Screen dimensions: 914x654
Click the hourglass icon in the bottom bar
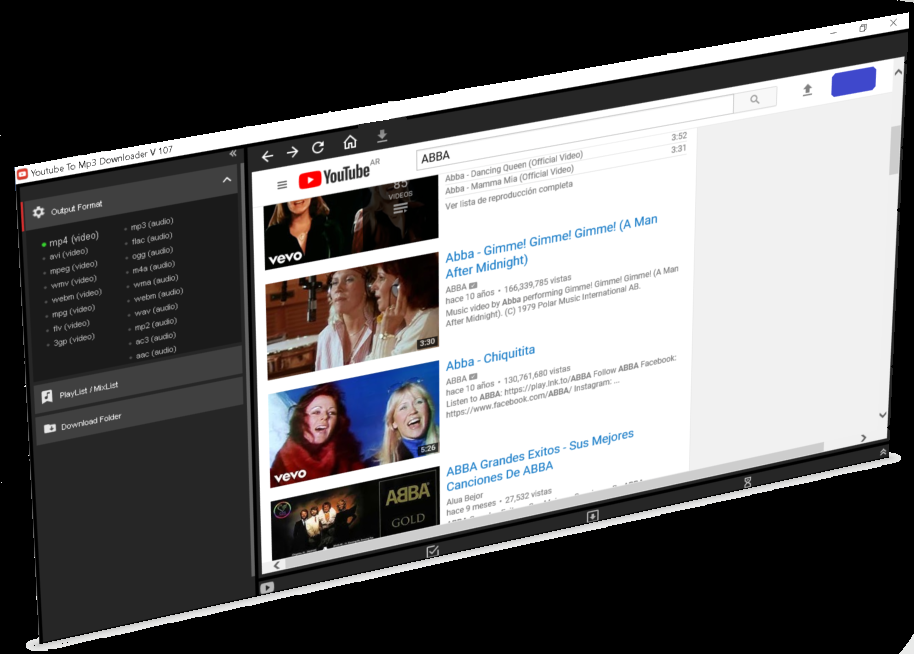tap(748, 483)
